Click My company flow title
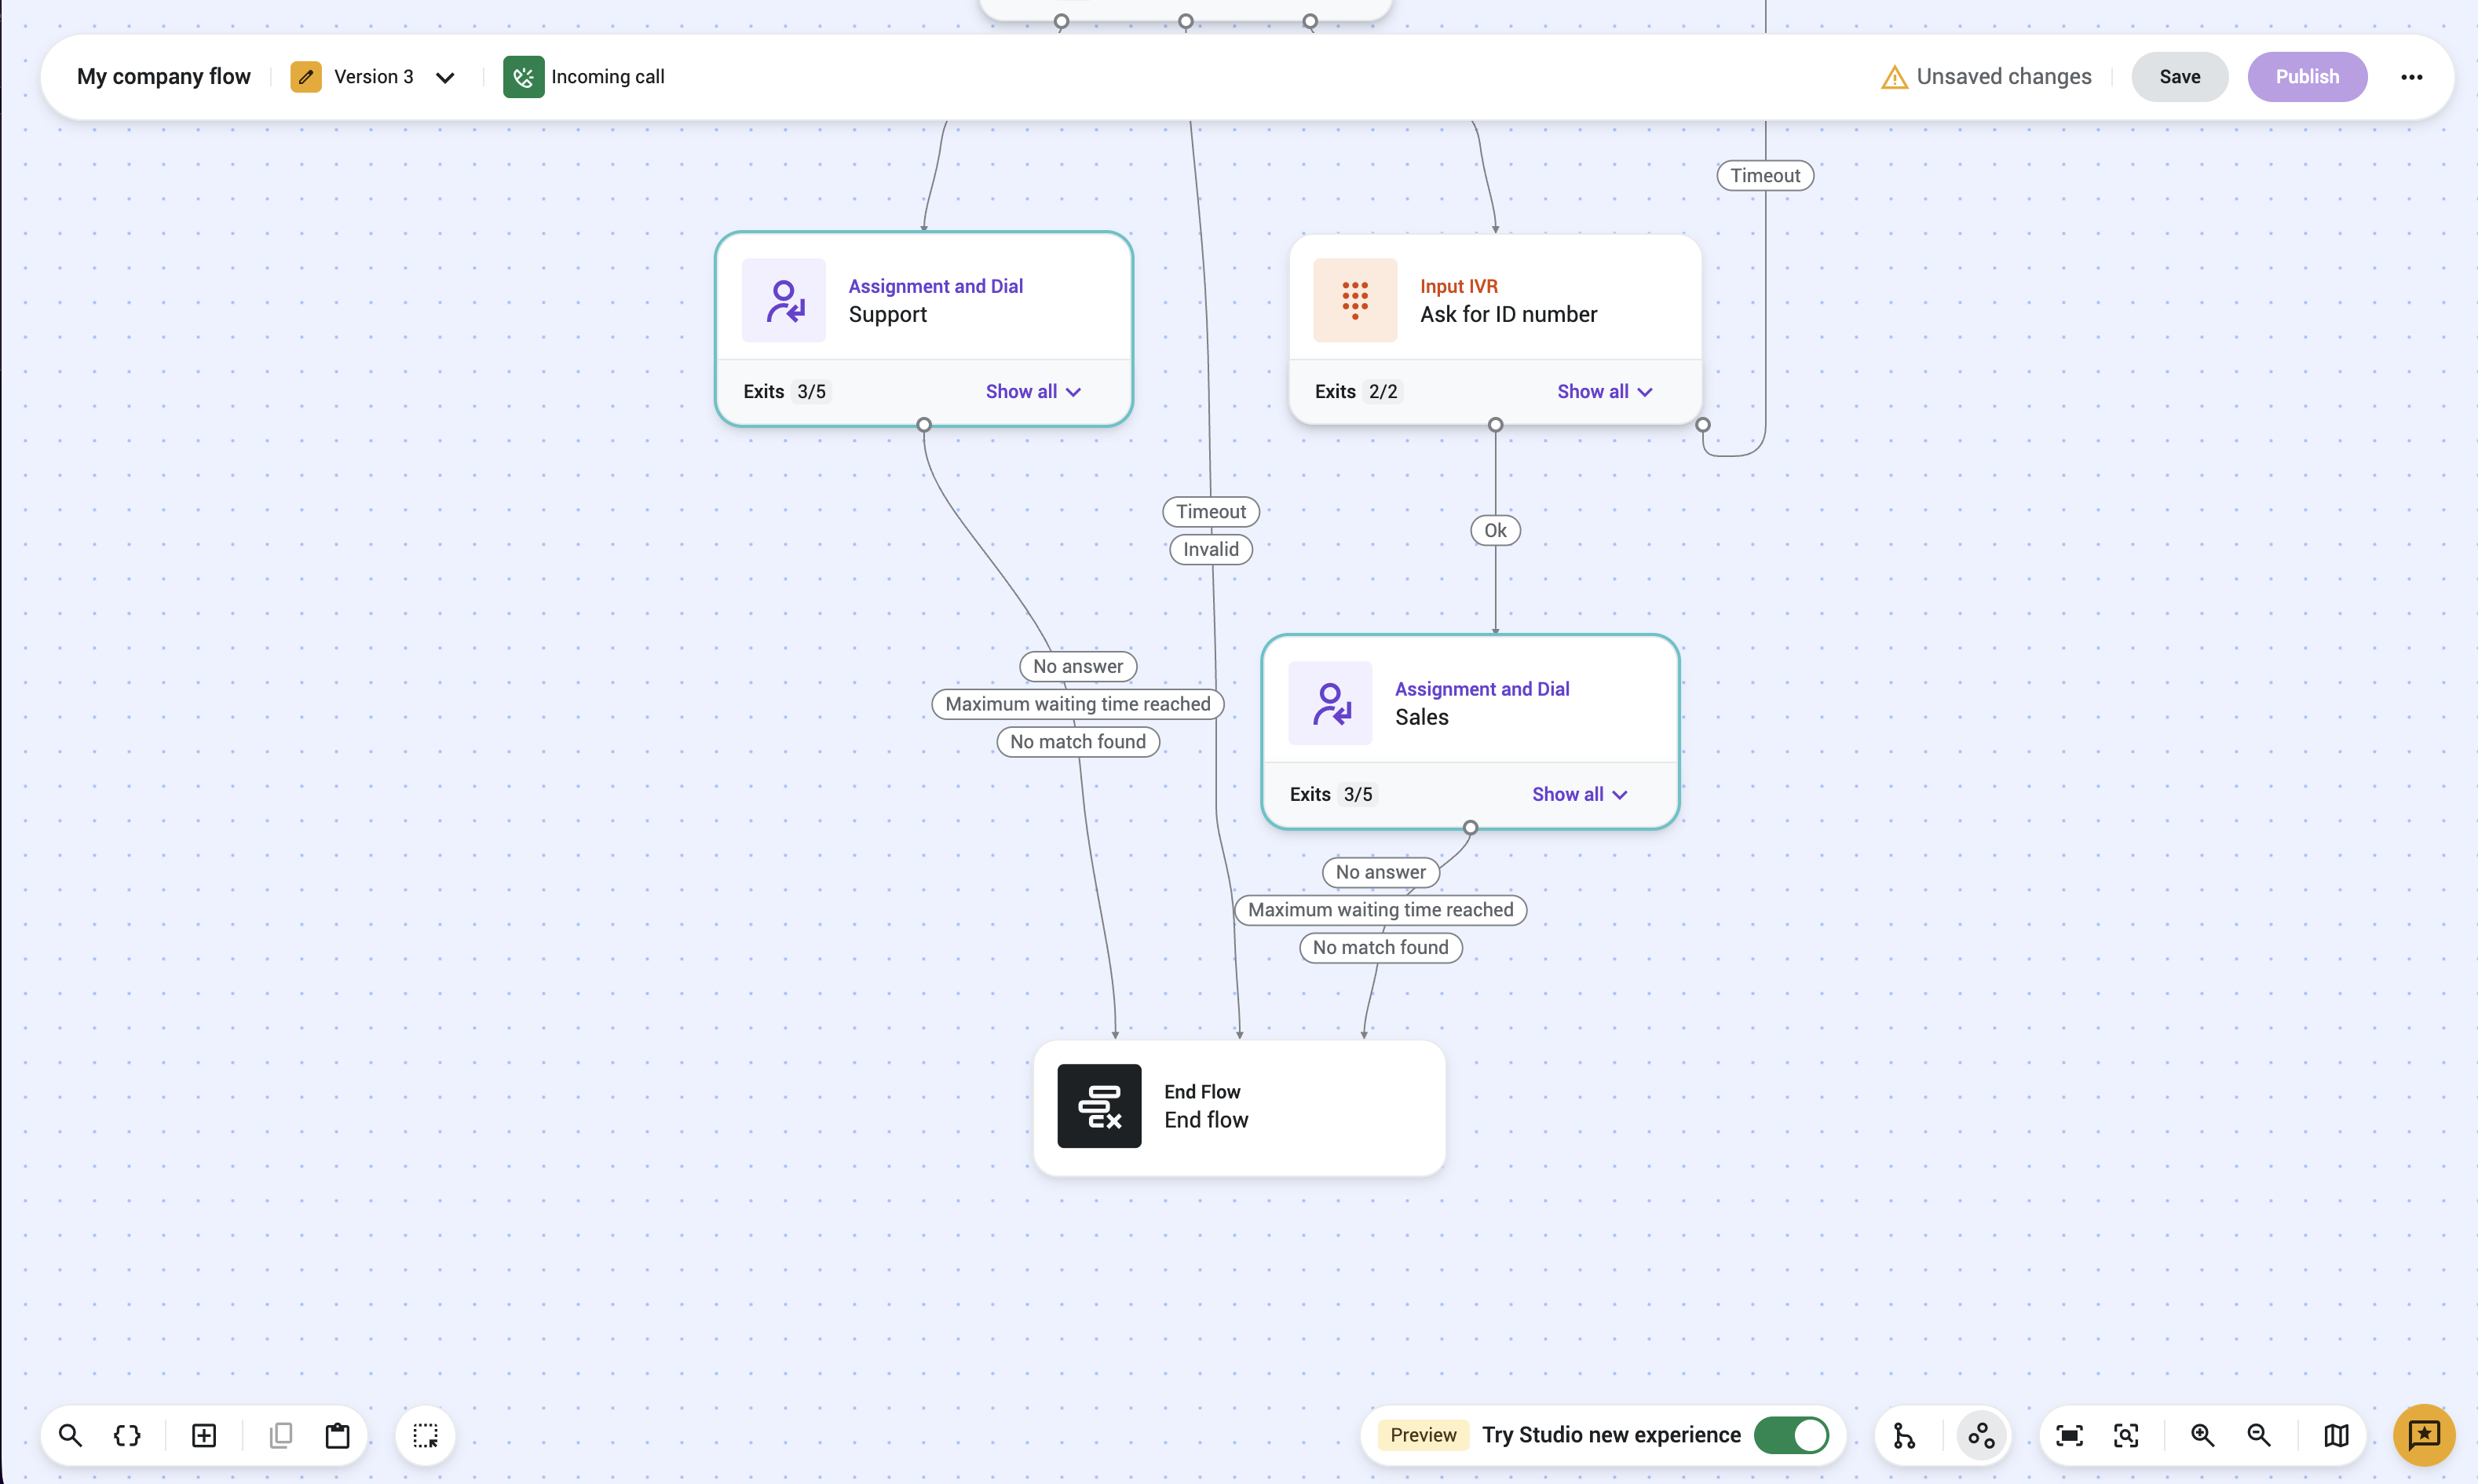This screenshot has width=2478, height=1484. 164,77
